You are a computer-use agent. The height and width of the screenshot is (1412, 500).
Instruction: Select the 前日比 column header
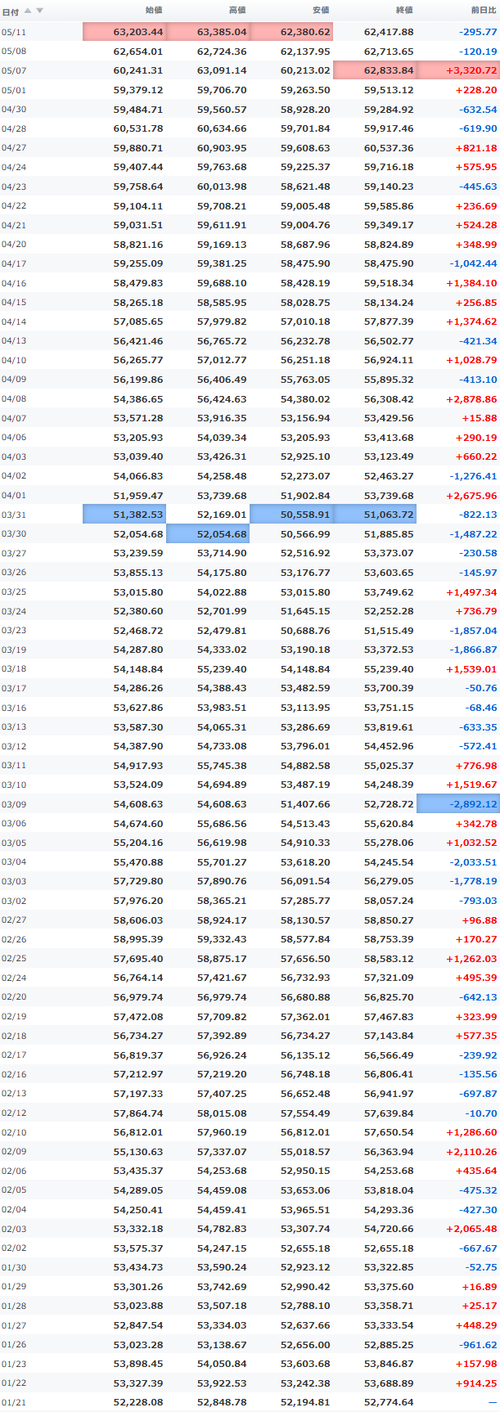click(x=483, y=11)
